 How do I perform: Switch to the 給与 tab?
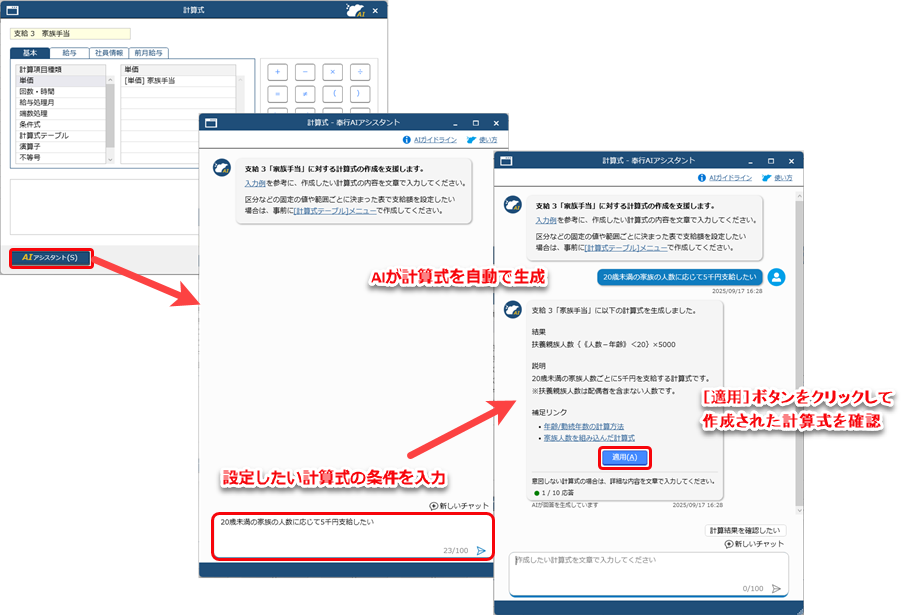(x=69, y=53)
